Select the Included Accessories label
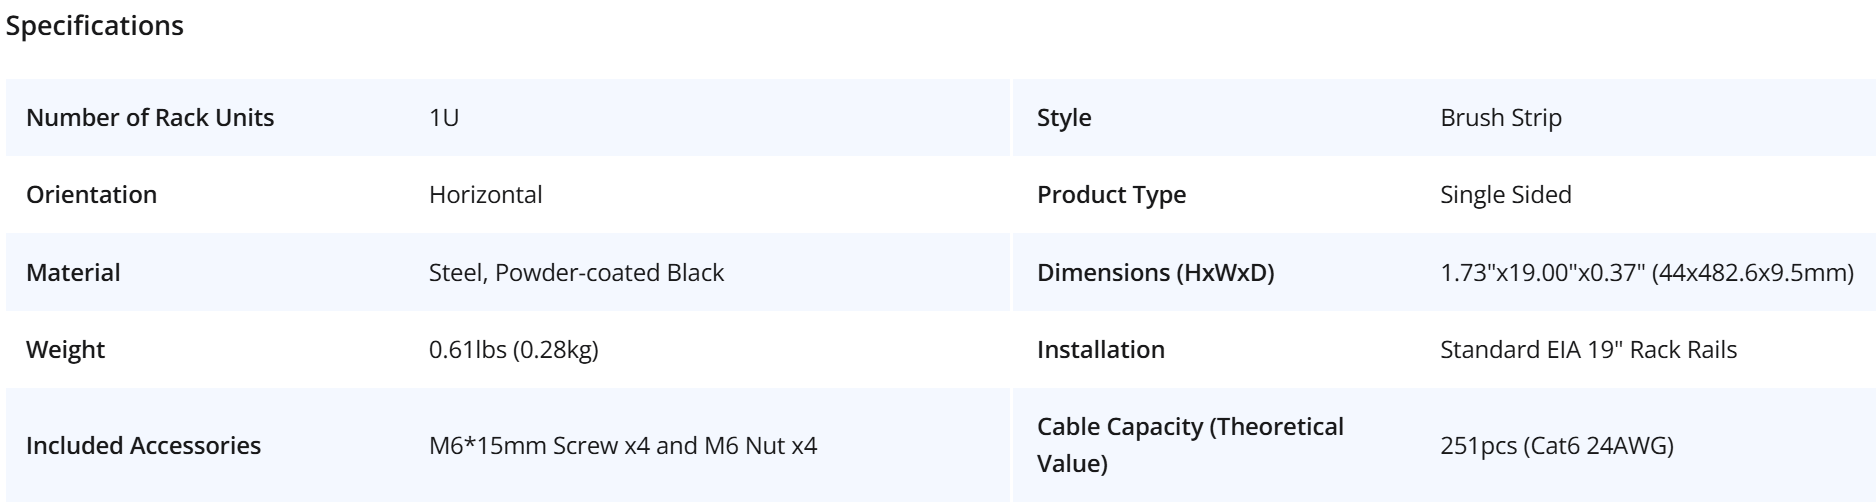1876x502 pixels. tap(143, 445)
